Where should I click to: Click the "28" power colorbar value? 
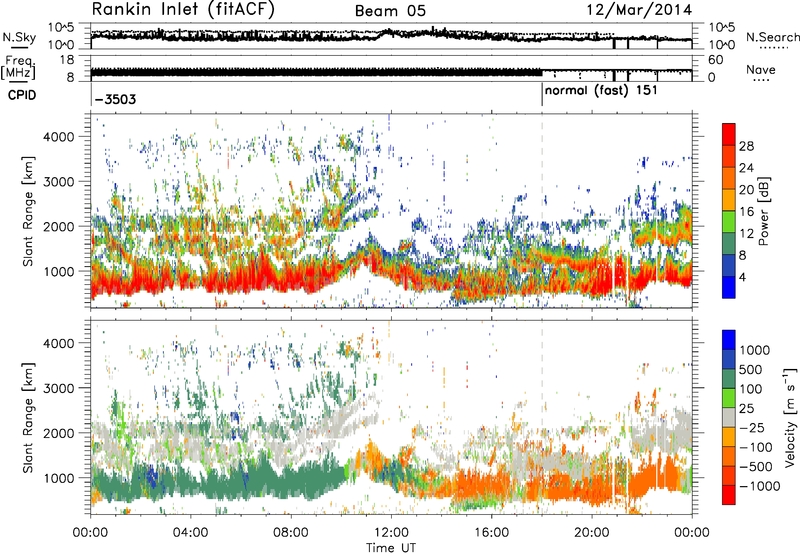click(746, 146)
